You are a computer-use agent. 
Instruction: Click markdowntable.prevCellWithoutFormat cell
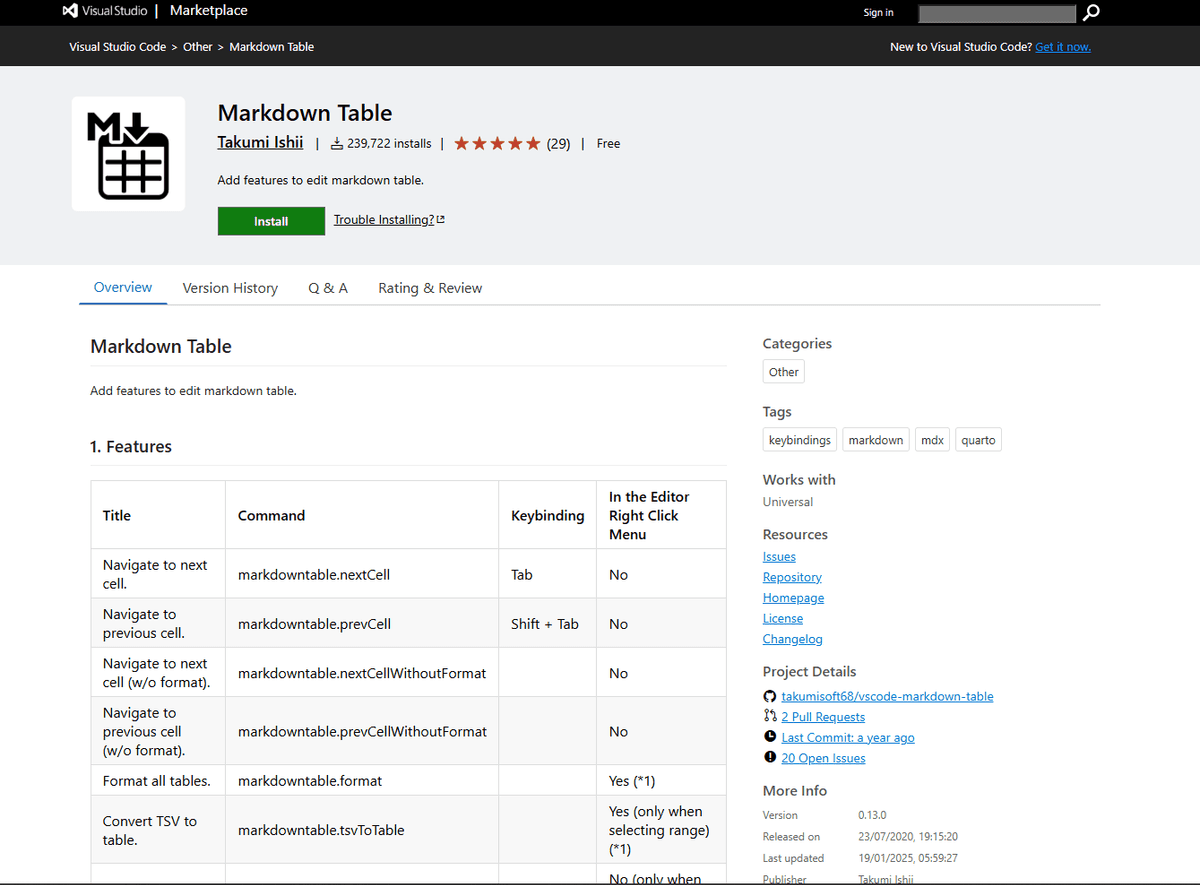pos(362,731)
